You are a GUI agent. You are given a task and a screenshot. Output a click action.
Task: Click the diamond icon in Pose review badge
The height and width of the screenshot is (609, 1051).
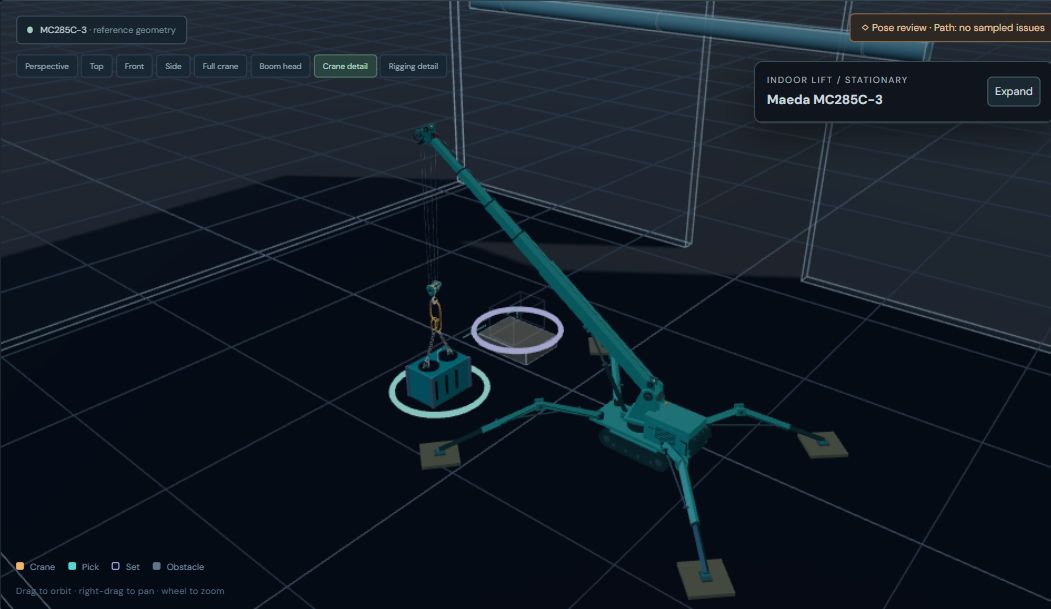coord(865,28)
